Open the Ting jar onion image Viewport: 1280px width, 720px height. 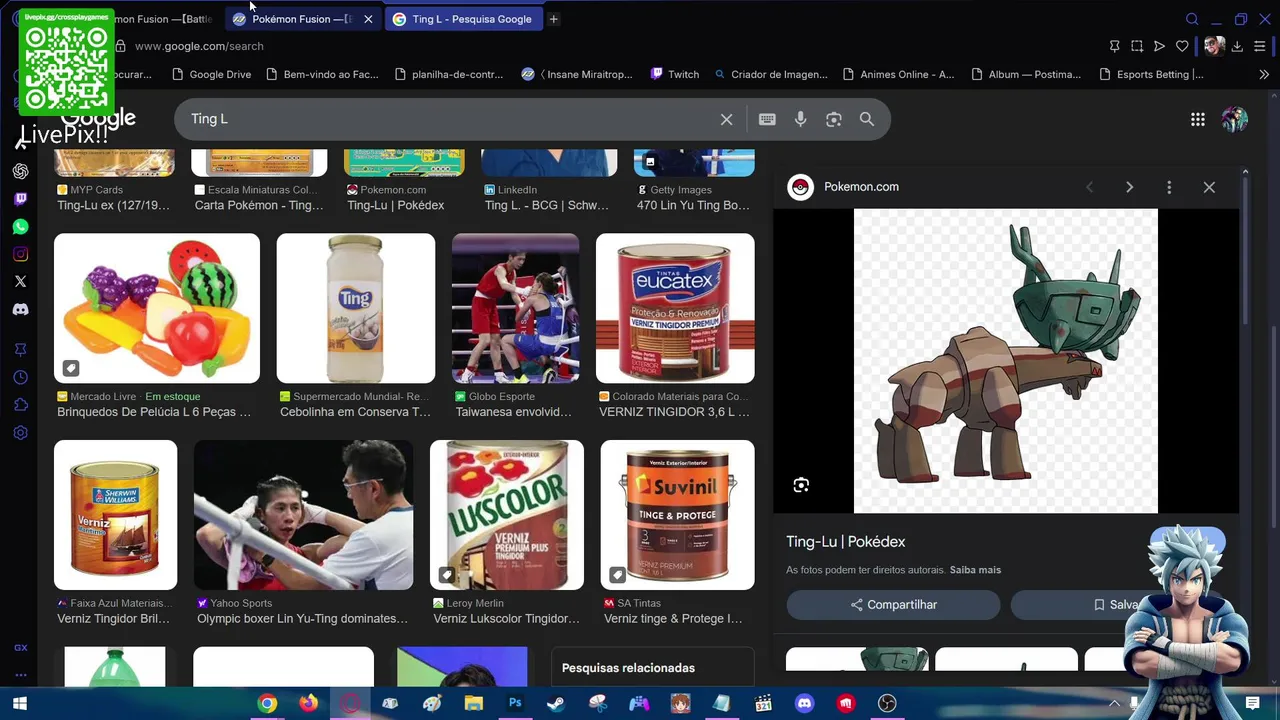coord(355,308)
